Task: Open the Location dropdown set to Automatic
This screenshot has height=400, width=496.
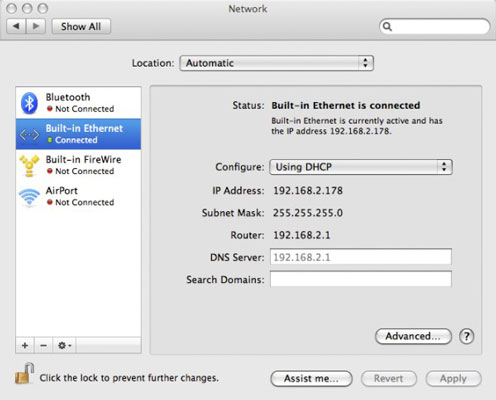Action: point(277,63)
